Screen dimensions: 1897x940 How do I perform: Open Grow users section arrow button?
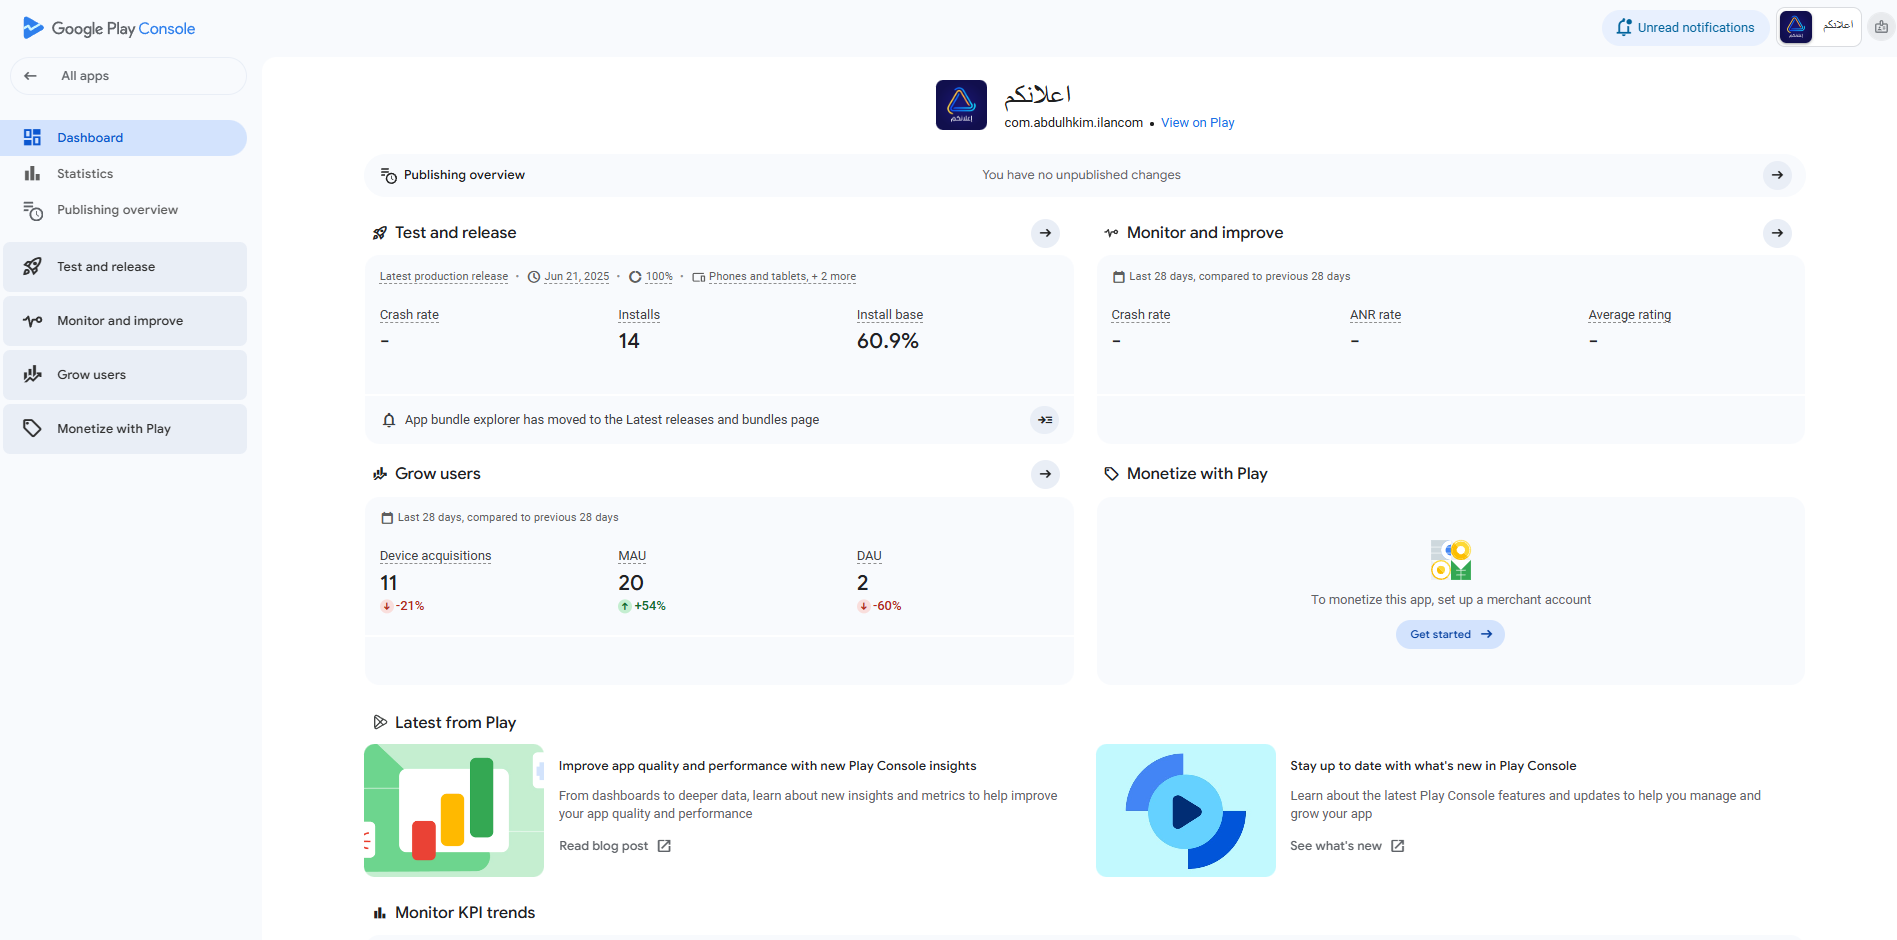tap(1045, 474)
